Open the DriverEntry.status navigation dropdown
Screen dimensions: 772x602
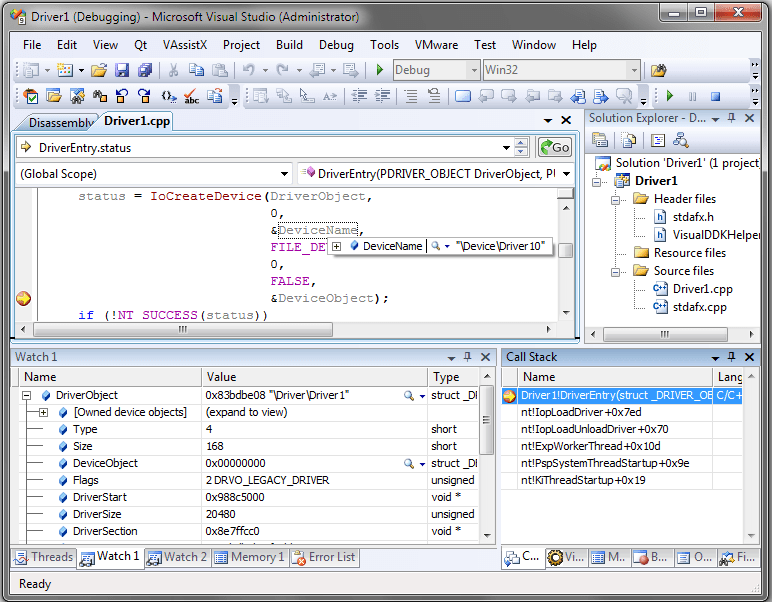tap(506, 148)
